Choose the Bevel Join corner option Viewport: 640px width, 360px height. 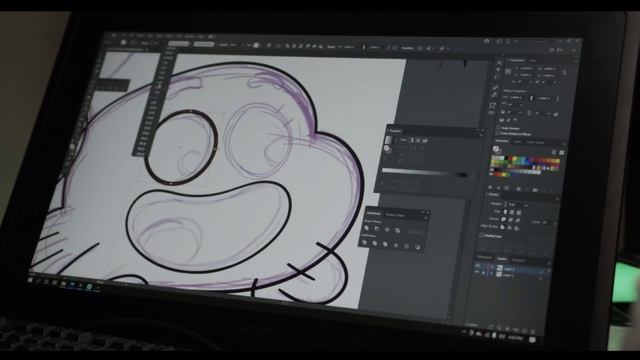click(x=518, y=220)
